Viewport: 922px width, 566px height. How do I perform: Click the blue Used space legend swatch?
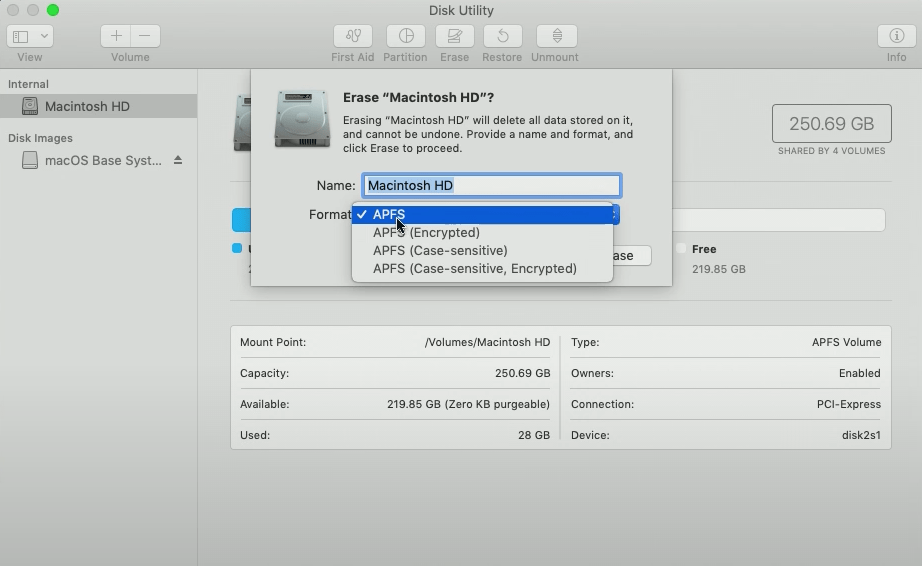coord(237,248)
